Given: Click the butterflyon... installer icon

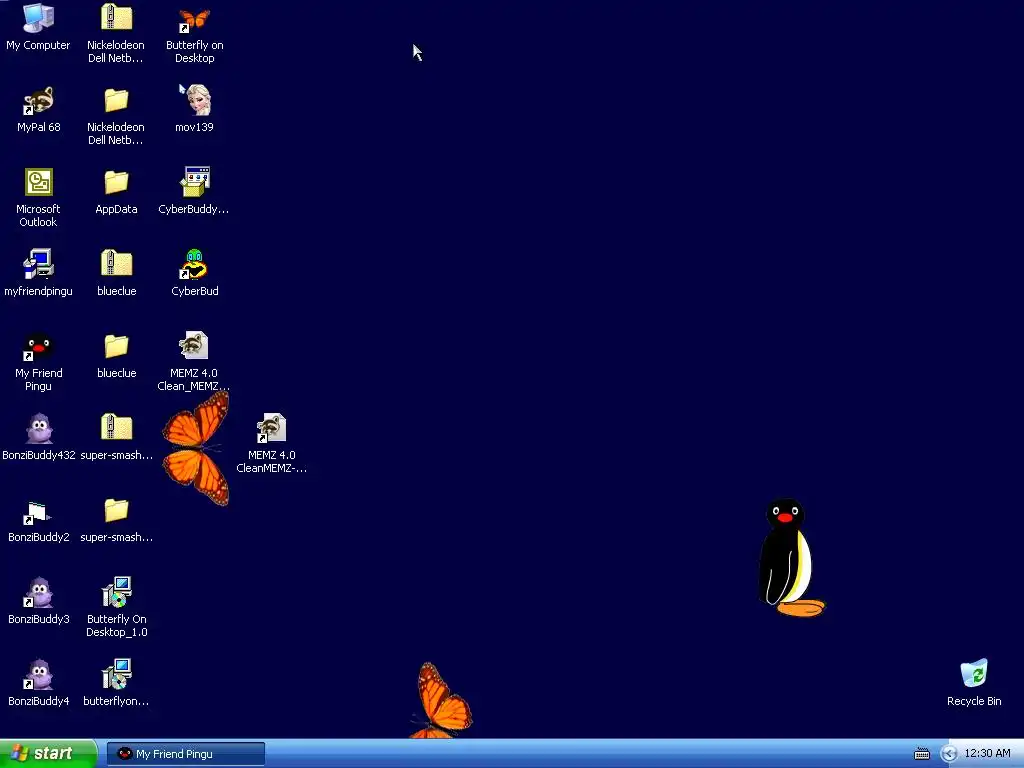Looking at the screenshot, I should 117,674.
